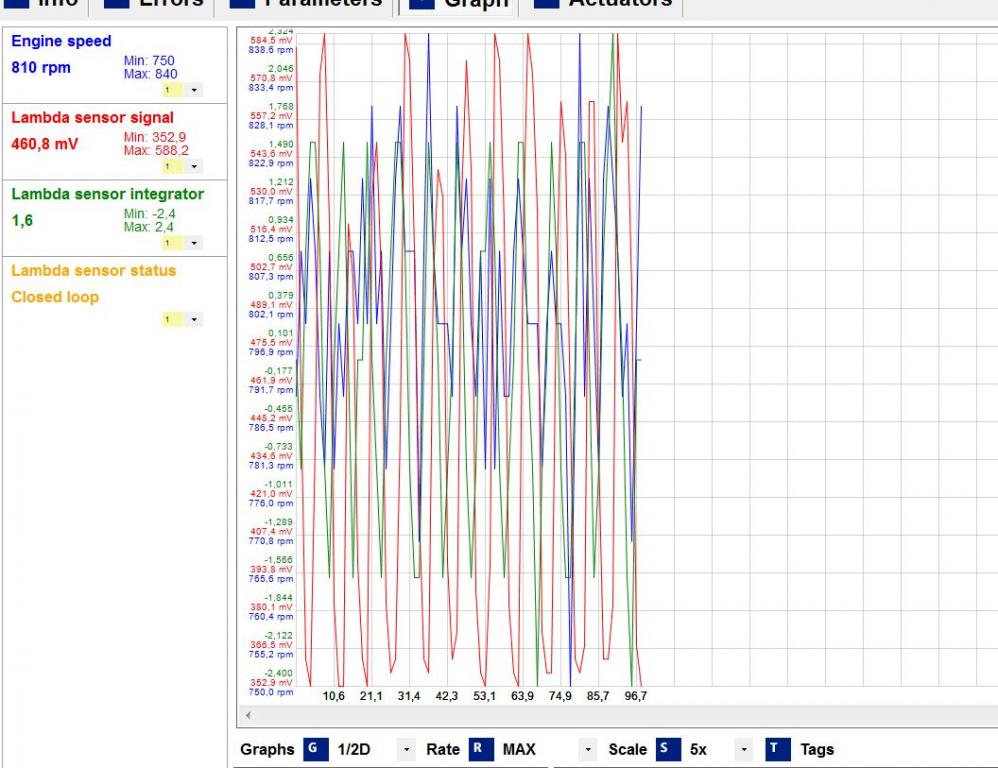Click the Engine speed Min: 750 reading
The width and height of the screenshot is (998, 768).
point(149,60)
